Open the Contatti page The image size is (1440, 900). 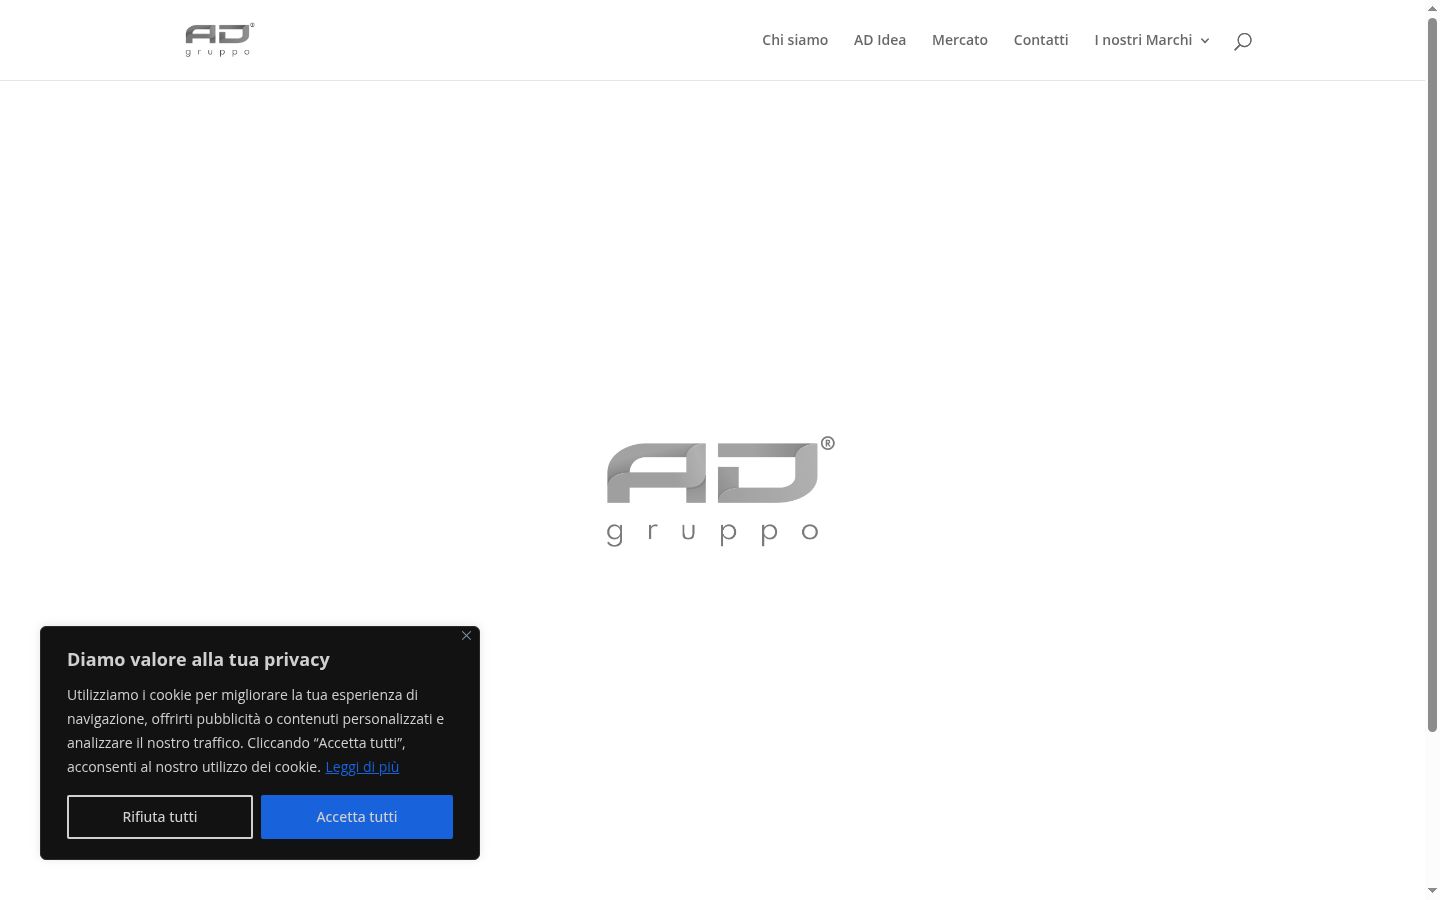coord(1041,40)
